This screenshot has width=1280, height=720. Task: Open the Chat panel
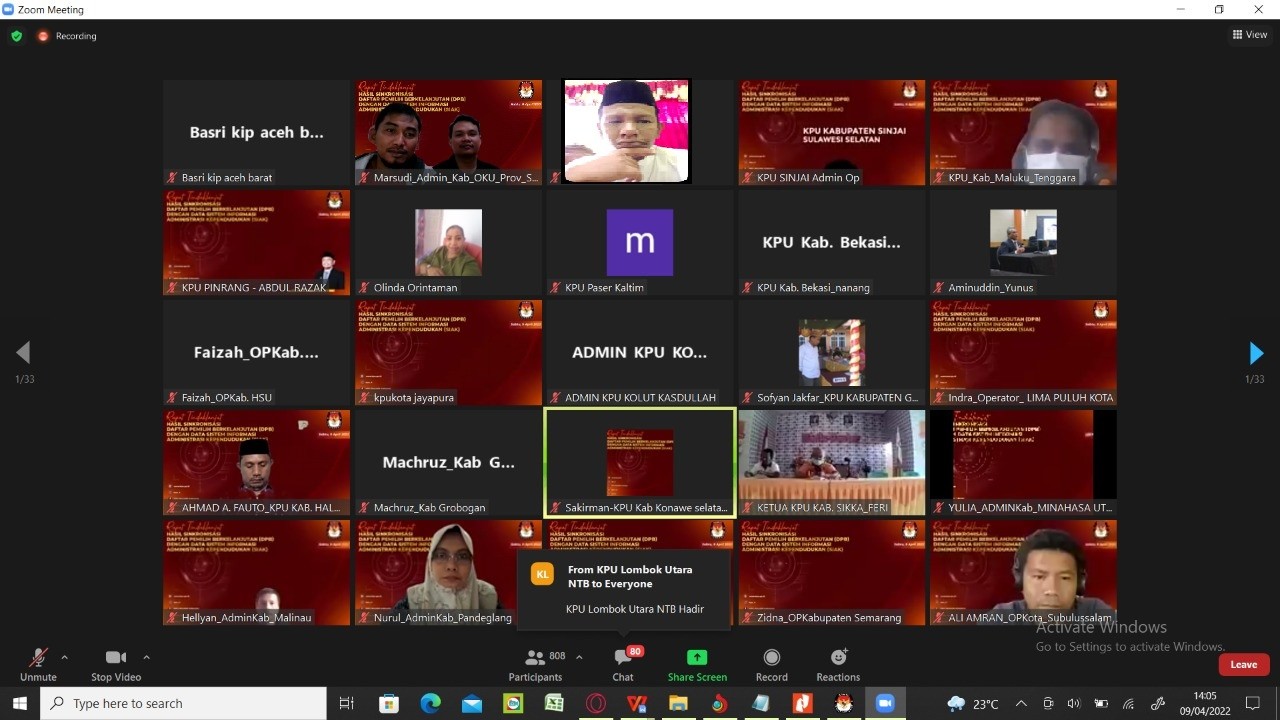click(623, 664)
